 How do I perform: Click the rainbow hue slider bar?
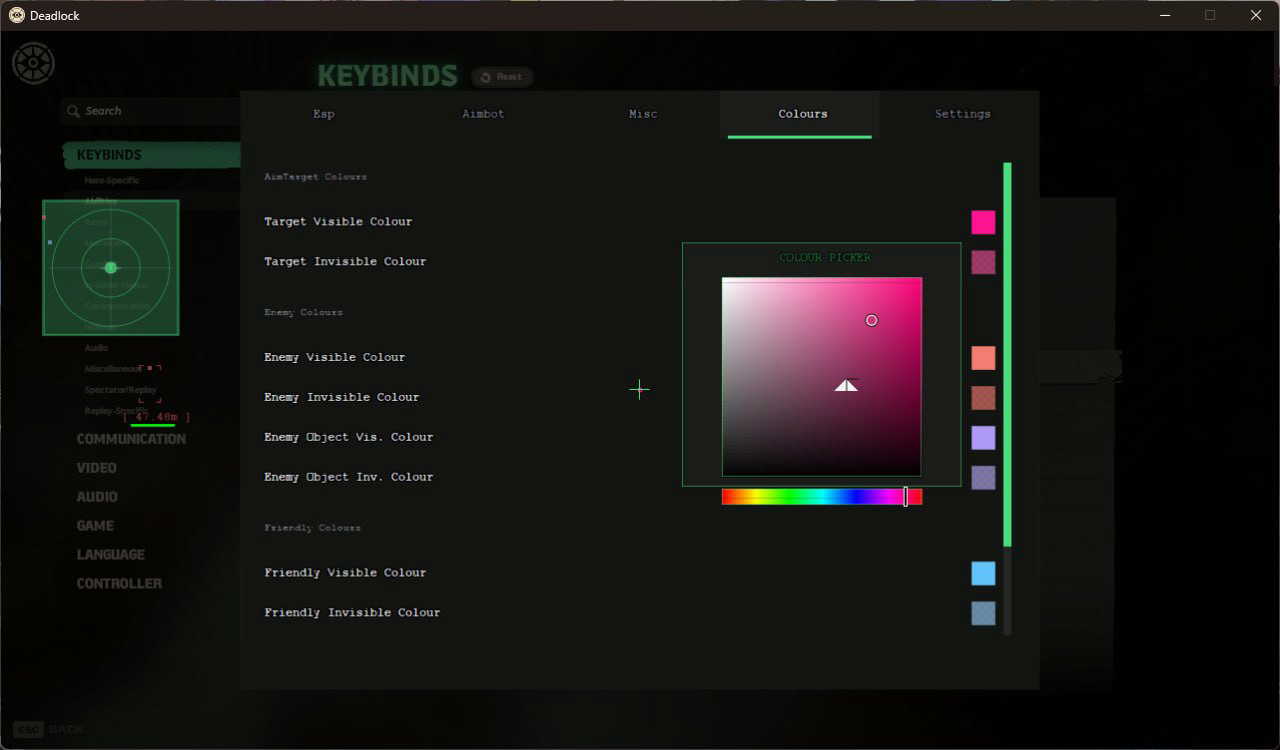tap(822, 497)
